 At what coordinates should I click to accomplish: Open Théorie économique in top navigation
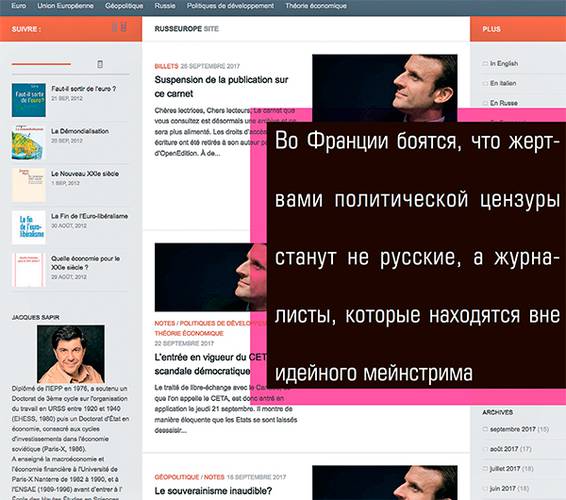coord(316,6)
